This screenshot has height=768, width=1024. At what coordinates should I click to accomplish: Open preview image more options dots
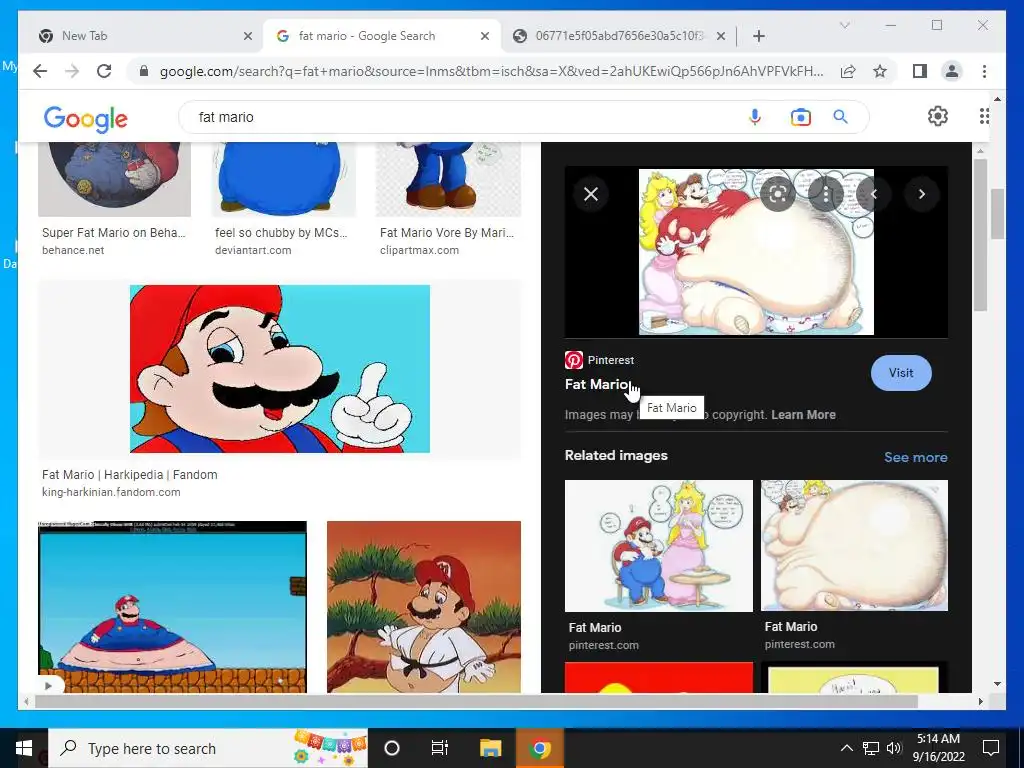(x=826, y=194)
